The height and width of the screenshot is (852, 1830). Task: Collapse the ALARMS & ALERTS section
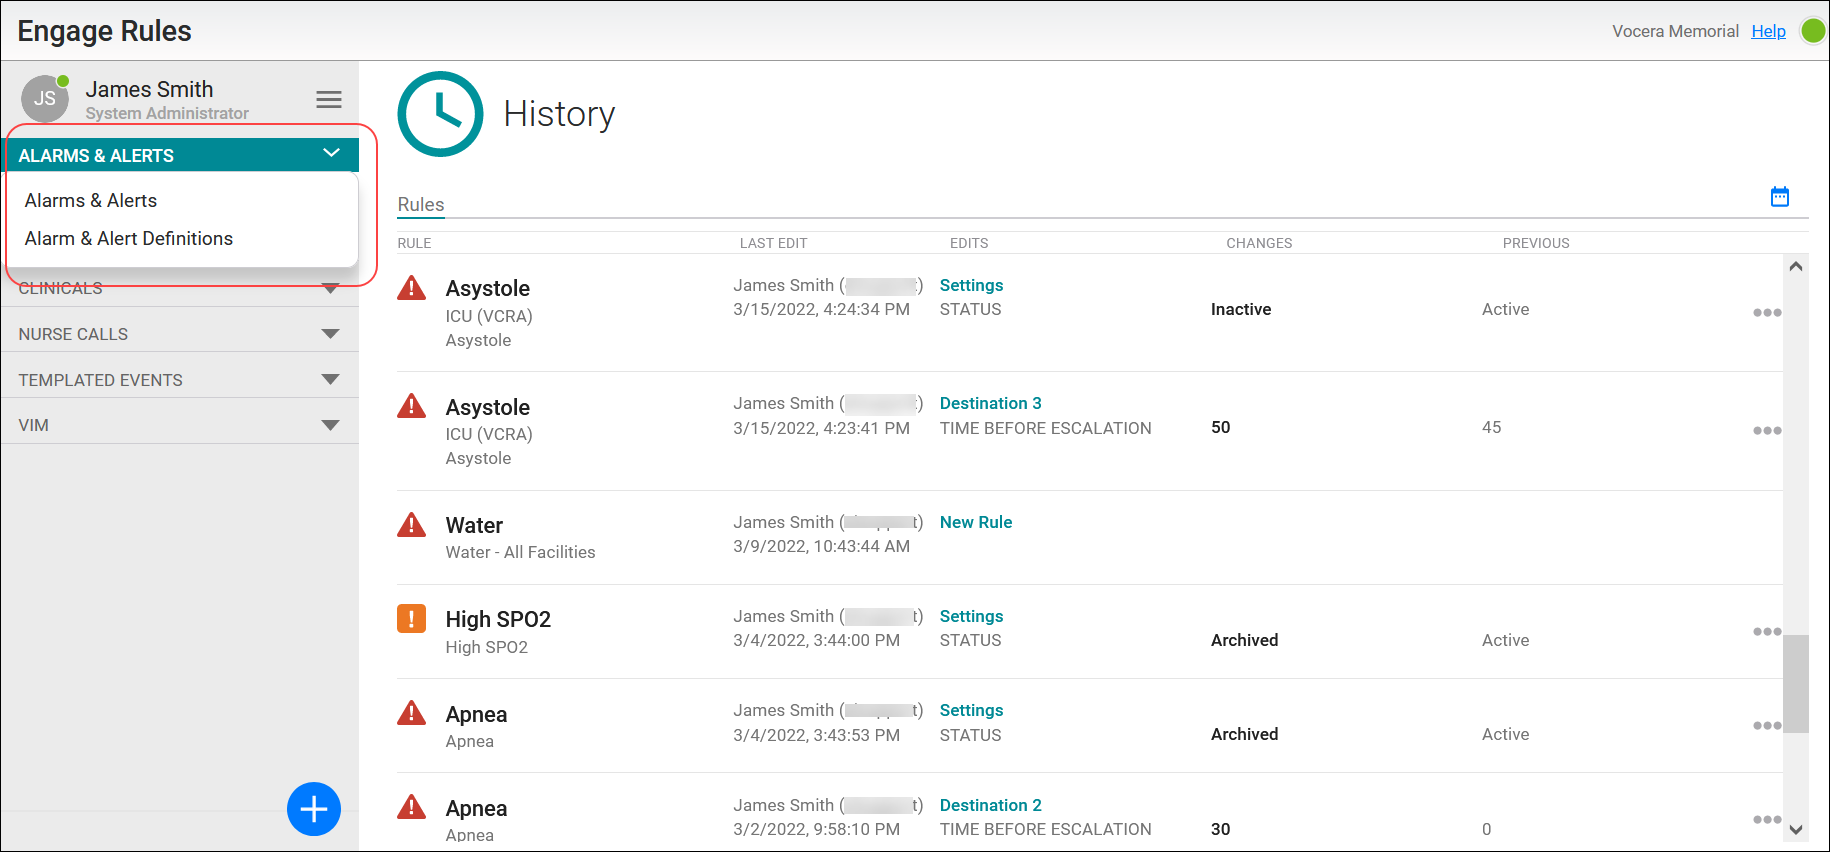point(331,154)
